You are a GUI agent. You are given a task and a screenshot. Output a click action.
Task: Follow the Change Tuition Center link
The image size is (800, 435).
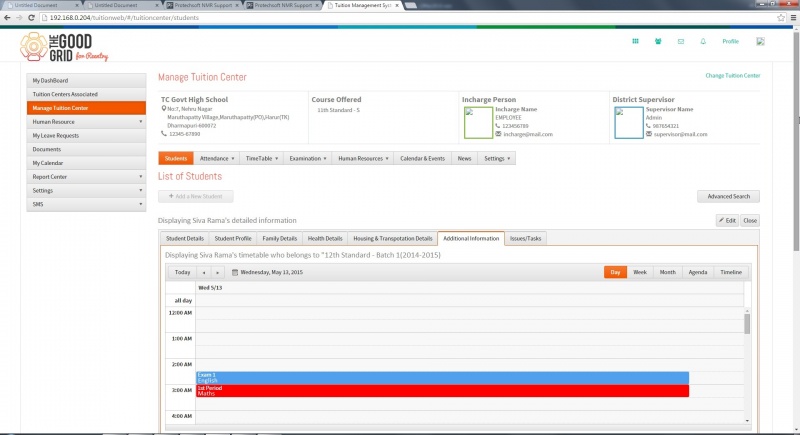[733, 75]
